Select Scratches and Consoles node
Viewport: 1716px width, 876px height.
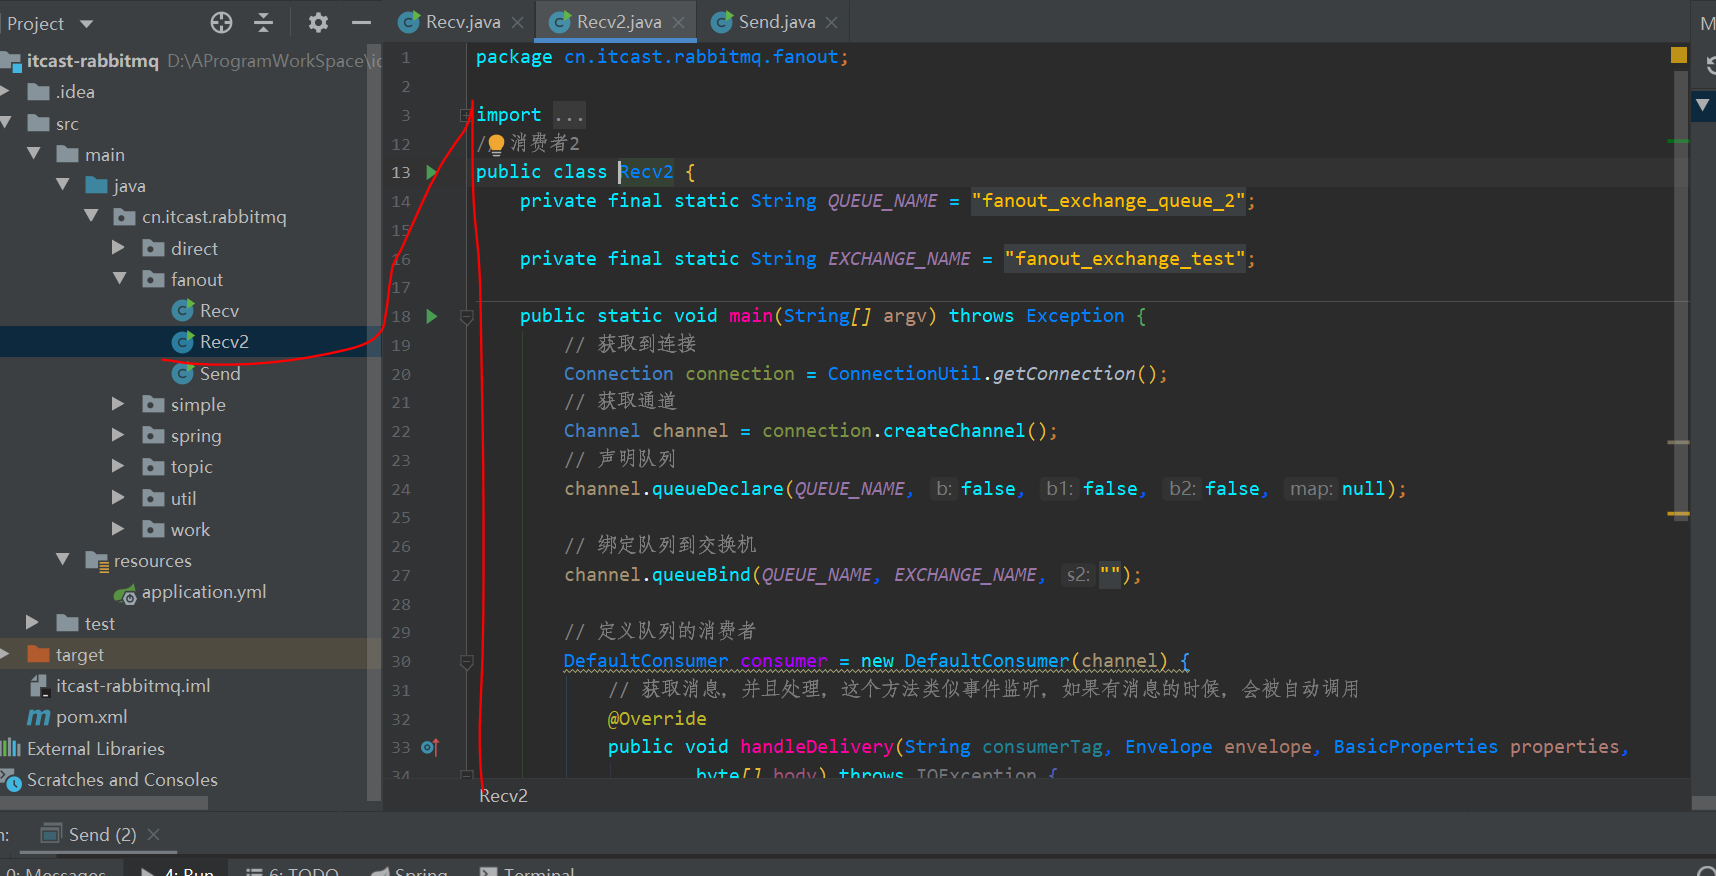[121, 780]
